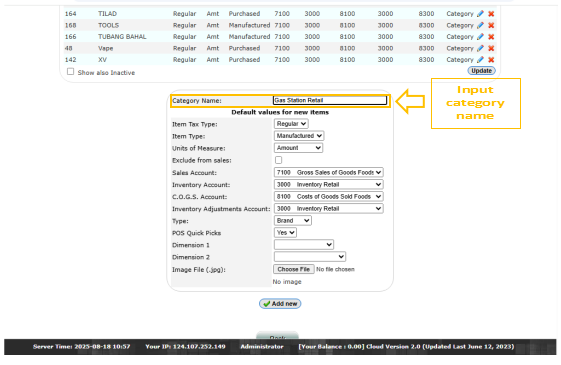Edit the TUBANG BAHAL category
This screenshot has height=365, width=561.
tap(480, 37)
